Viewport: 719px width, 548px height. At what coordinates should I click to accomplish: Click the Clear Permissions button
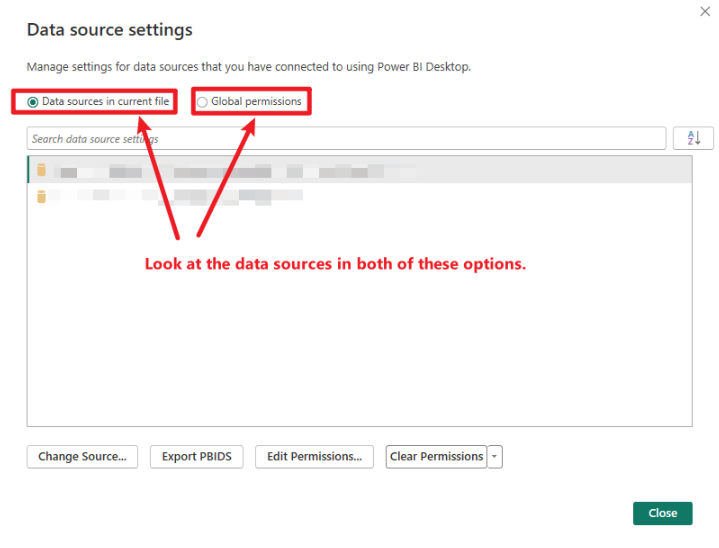pos(436,457)
